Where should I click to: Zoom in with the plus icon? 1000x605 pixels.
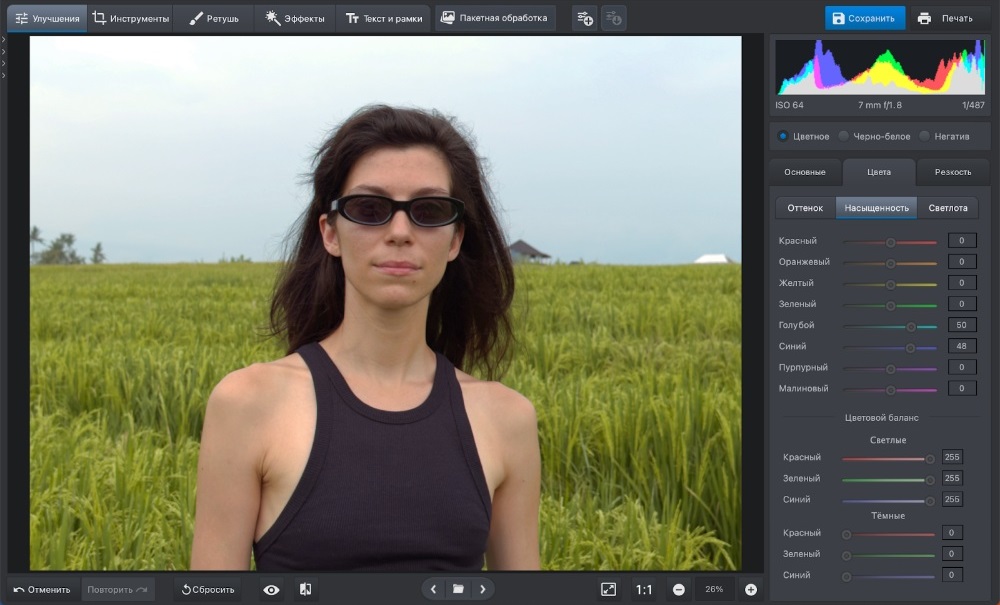coord(751,590)
